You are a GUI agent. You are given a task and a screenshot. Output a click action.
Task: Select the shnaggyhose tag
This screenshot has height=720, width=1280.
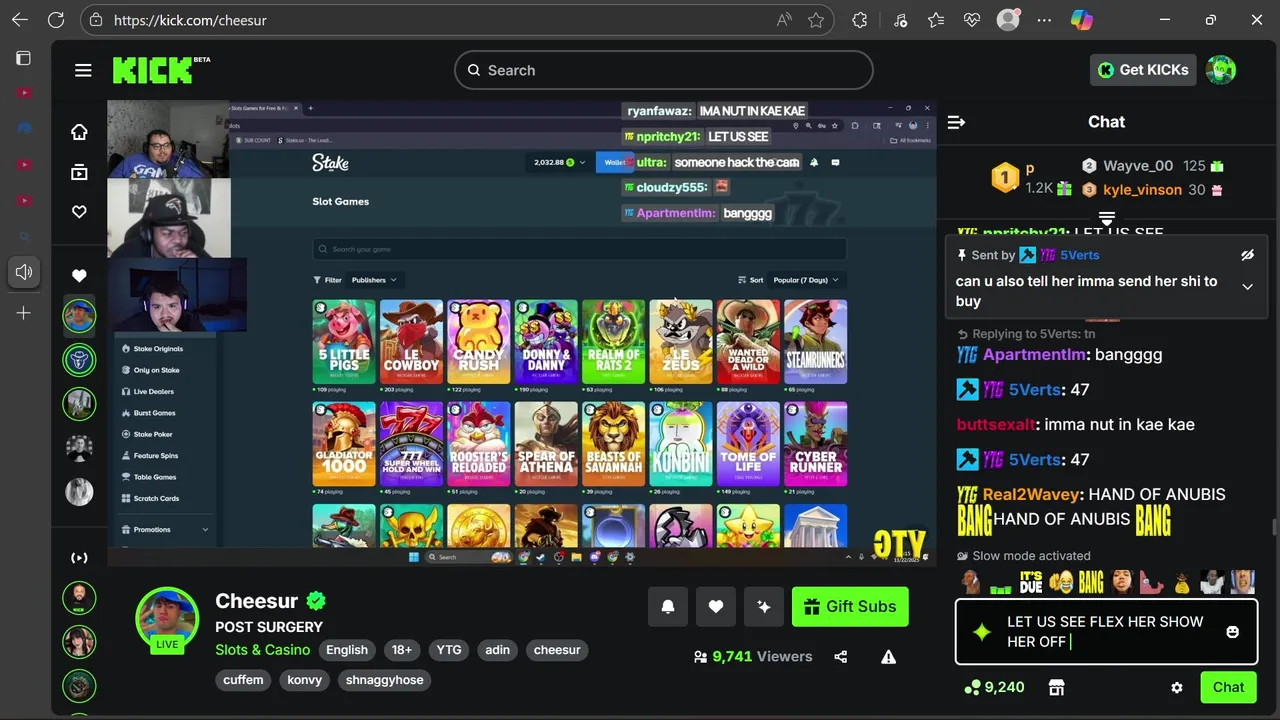click(x=385, y=680)
